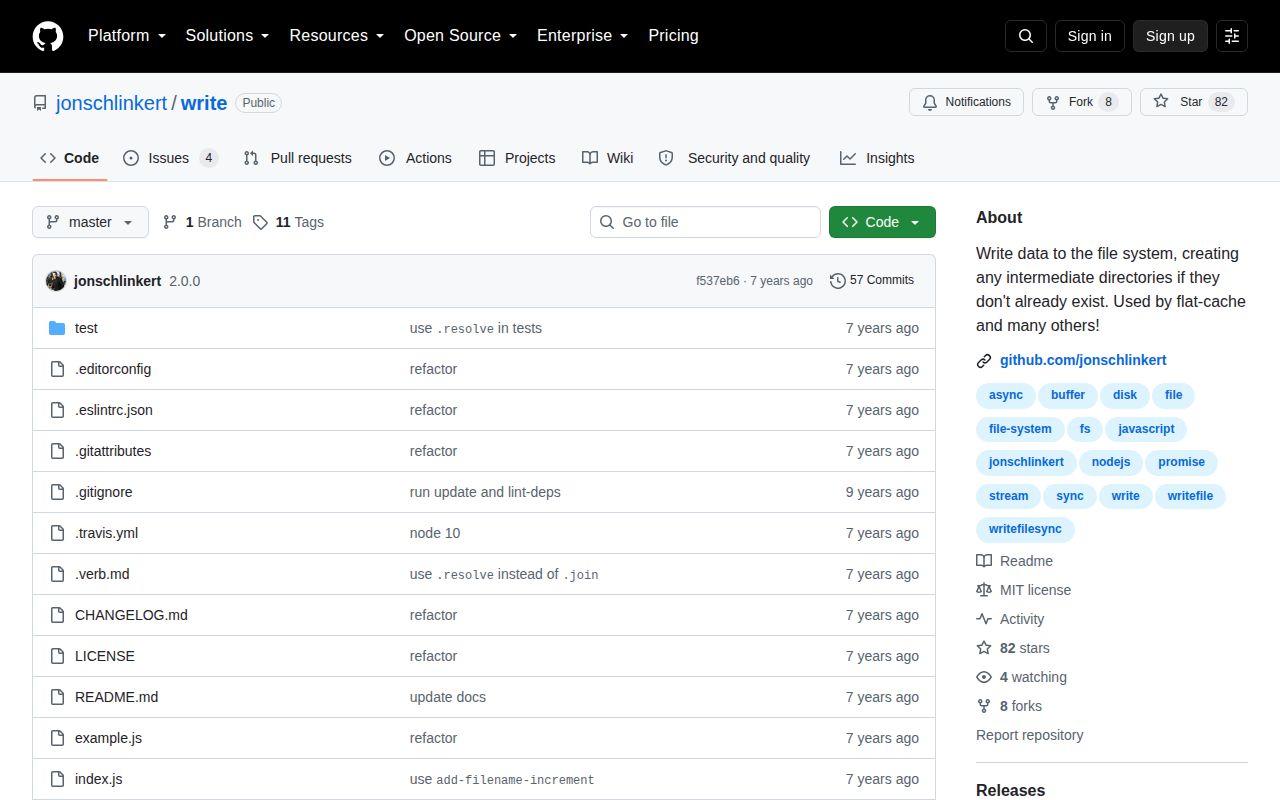Screen dimensions: 1280x800
Task: Open the Pricing page
Action: (x=673, y=36)
